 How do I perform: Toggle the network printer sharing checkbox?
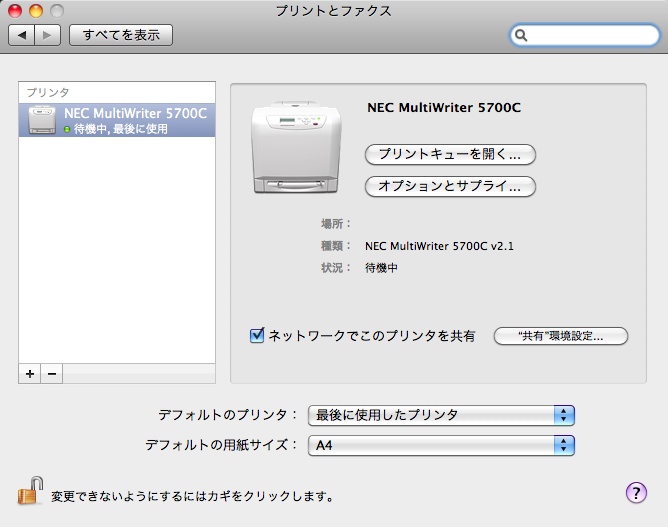[257, 336]
